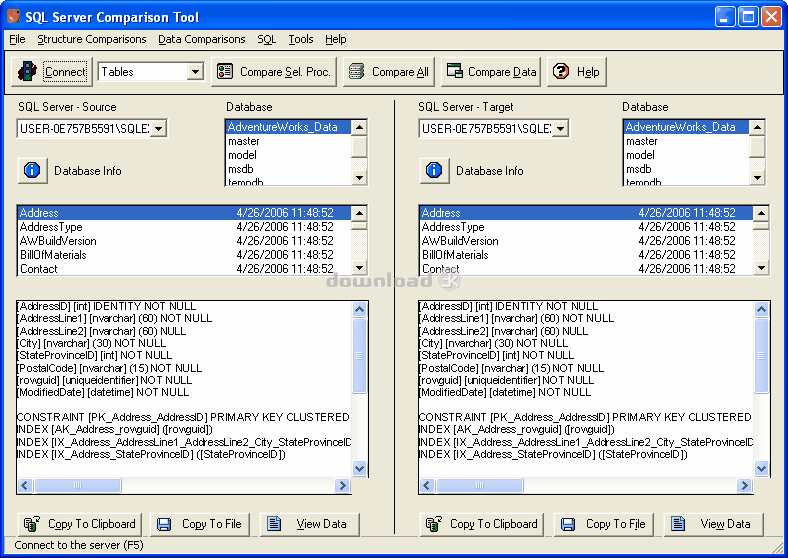Click the Compare Data window icon
Viewport: 788px width, 558px height.
tap(454, 70)
